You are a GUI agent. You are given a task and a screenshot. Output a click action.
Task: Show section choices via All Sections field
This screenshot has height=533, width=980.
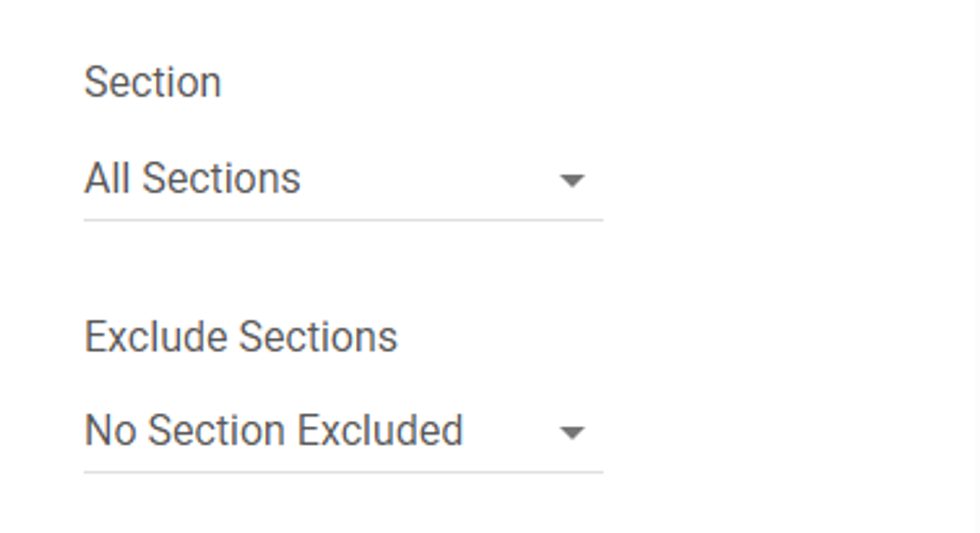(343, 180)
